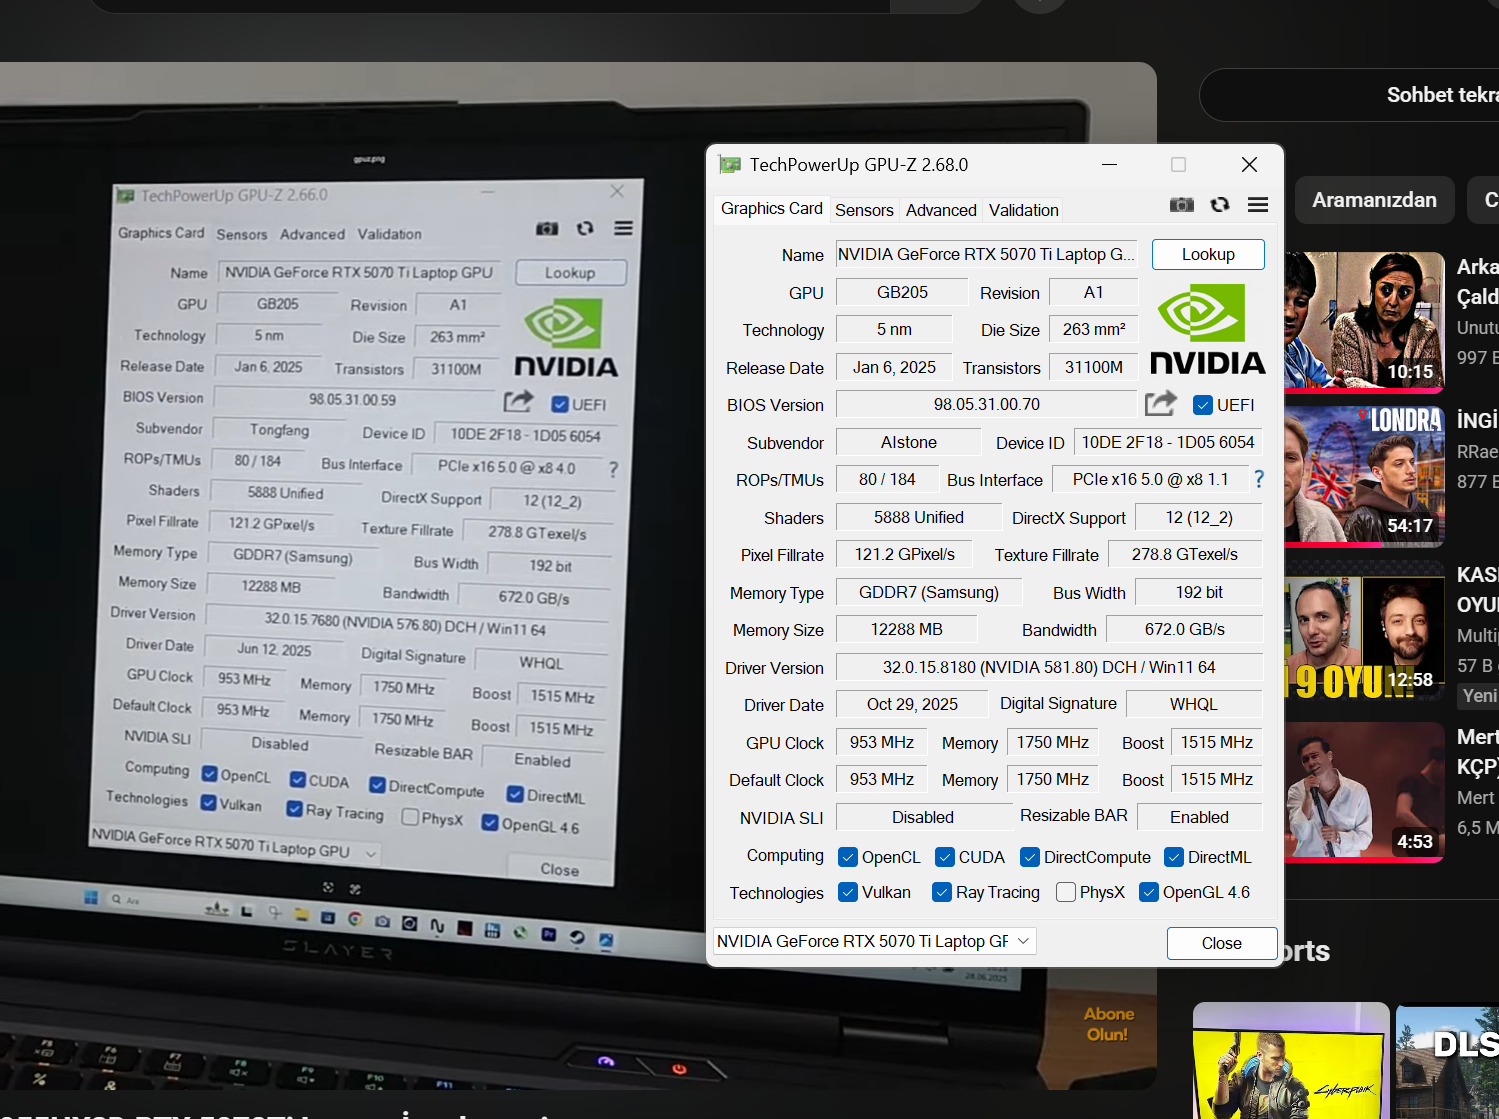This screenshot has width=1499, height=1119.
Task: Click the Memory Size value '12288 MB'
Action: (907, 629)
